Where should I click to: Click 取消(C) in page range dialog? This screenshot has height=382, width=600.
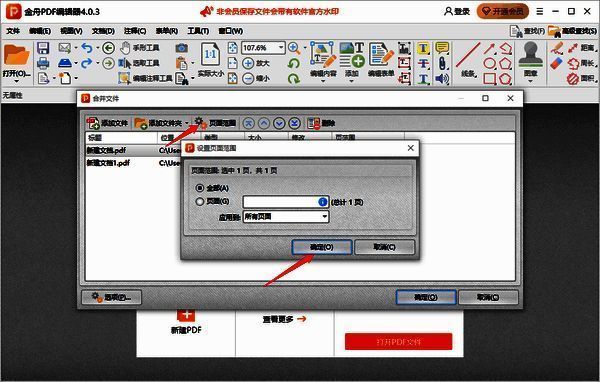coord(384,247)
